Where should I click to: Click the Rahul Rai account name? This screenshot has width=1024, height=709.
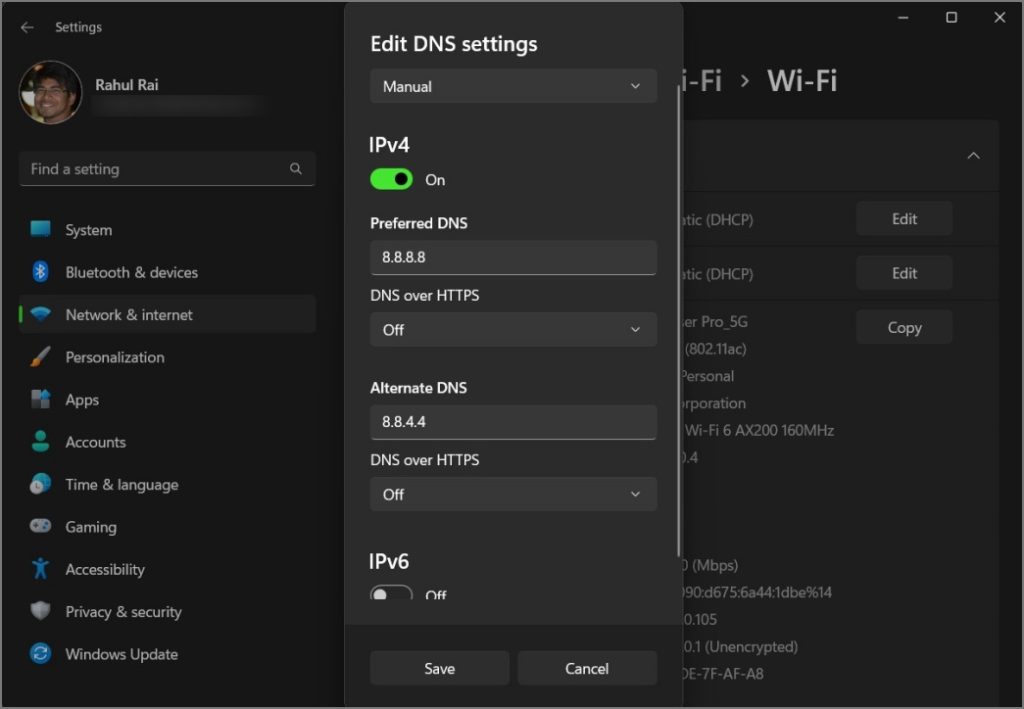tap(127, 85)
